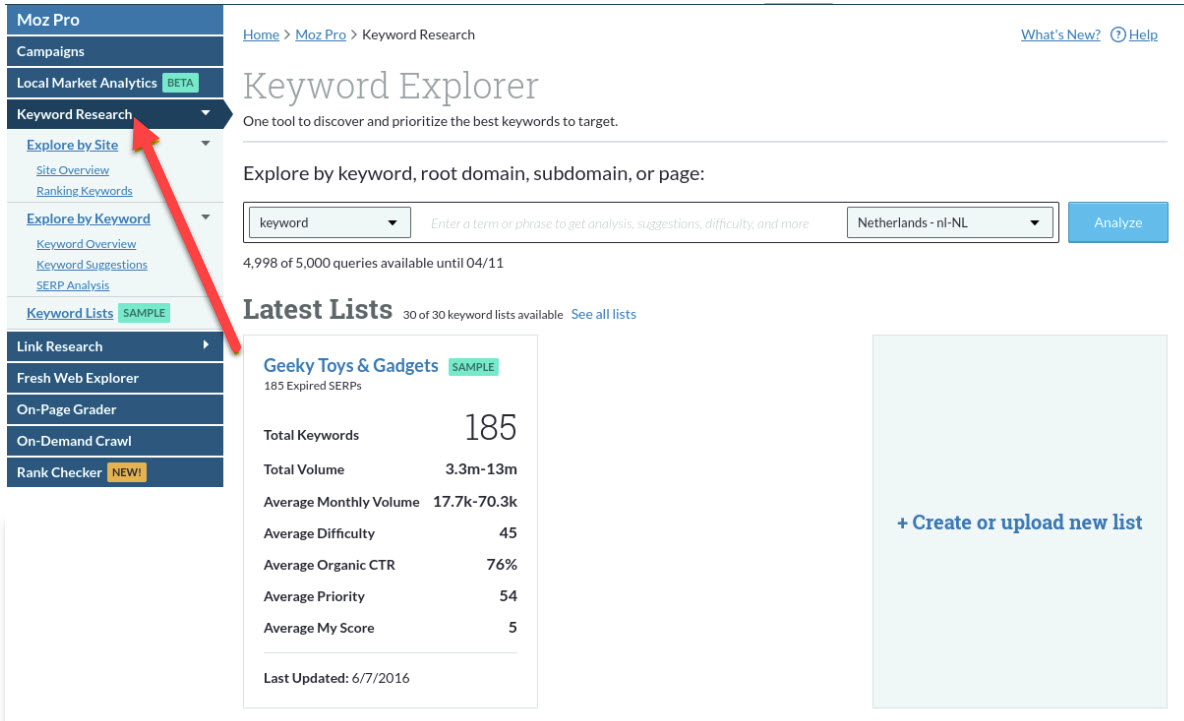Click the Help question mark icon

point(1118,35)
